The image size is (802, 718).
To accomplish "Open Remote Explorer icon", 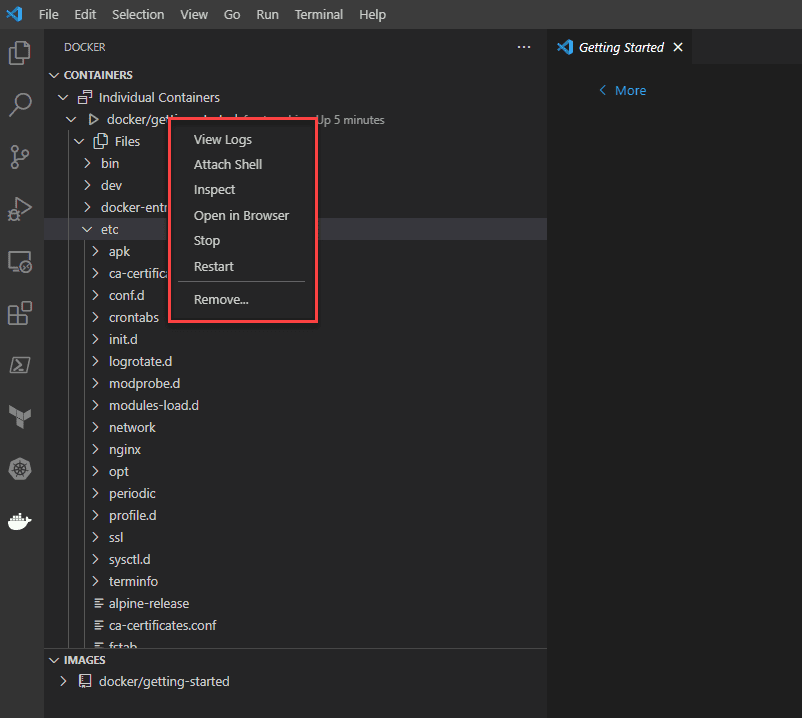I will 20,262.
